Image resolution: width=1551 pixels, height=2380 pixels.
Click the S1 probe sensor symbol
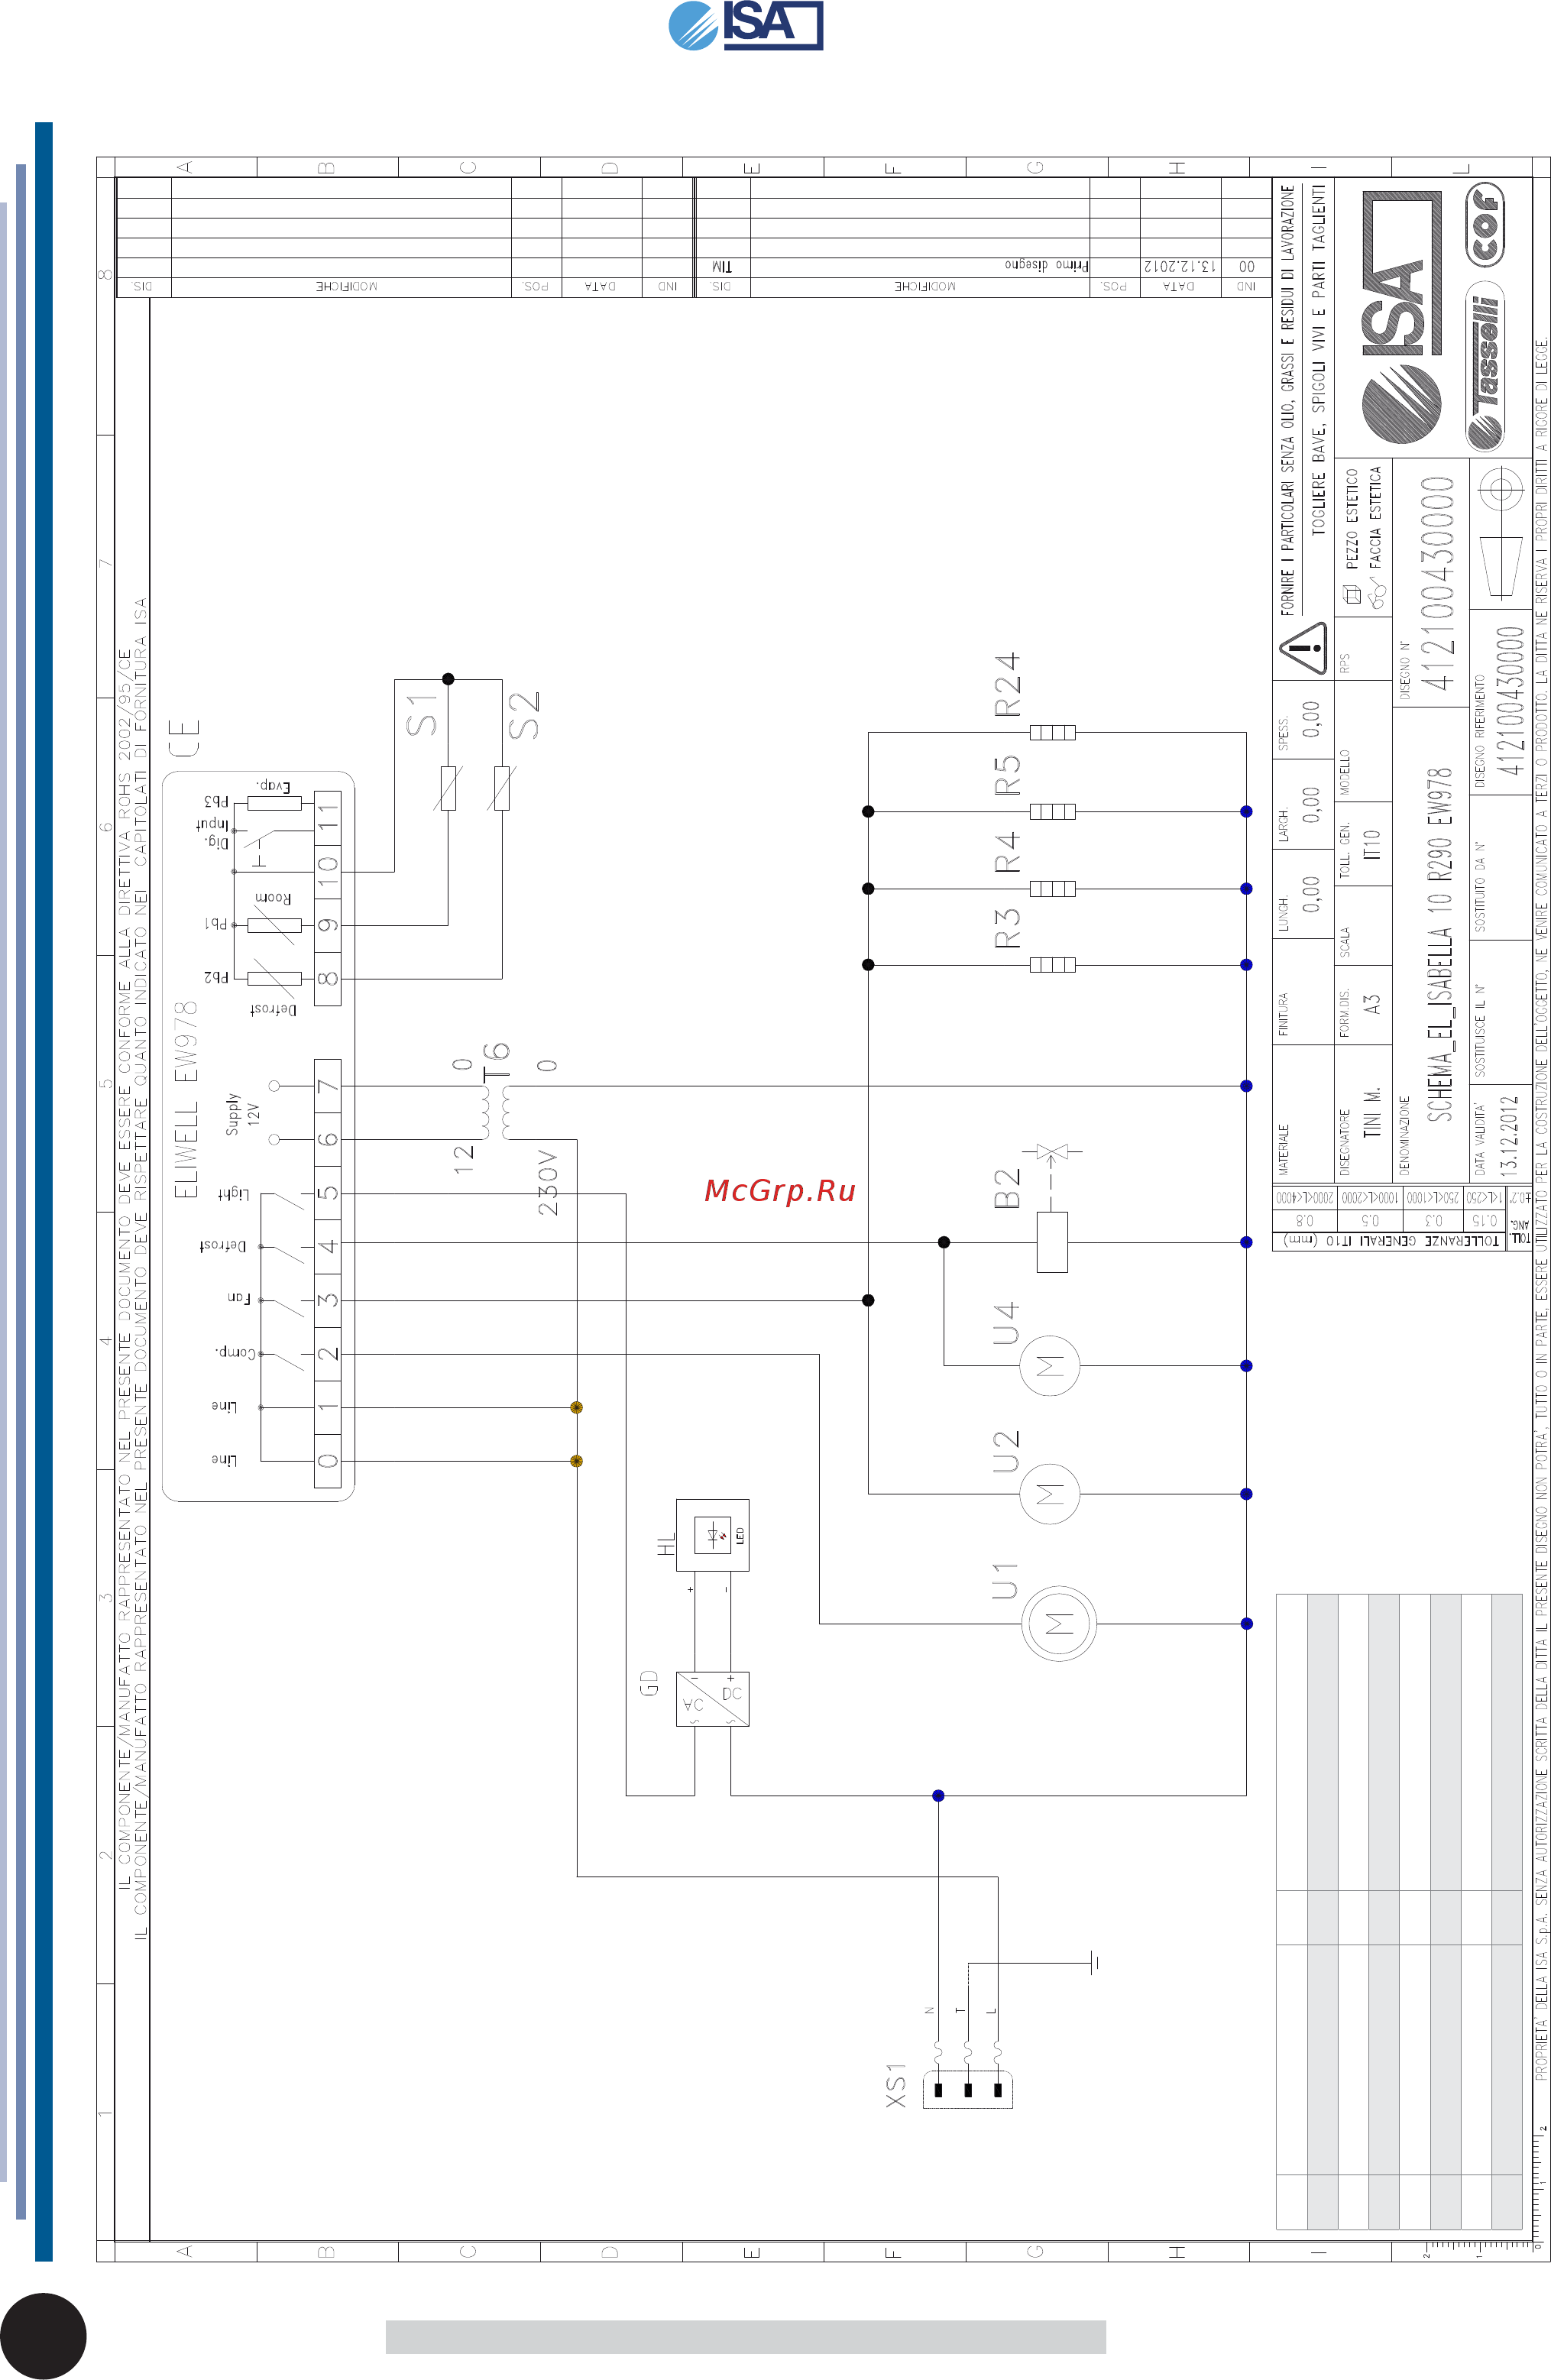(448, 788)
